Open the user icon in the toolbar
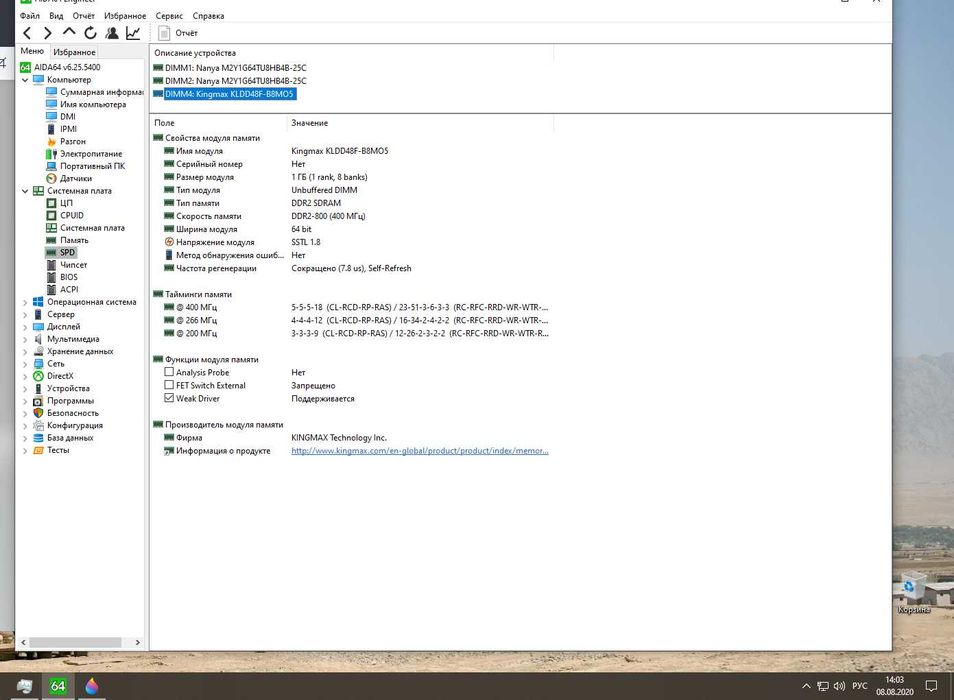Image resolution: width=954 pixels, height=700 pixels. click(x=111, y=33)
